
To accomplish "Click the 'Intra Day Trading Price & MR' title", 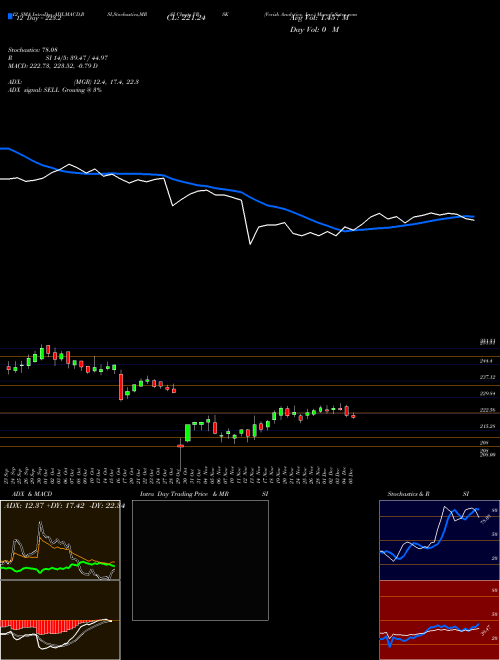I will [x=184, y=494].
